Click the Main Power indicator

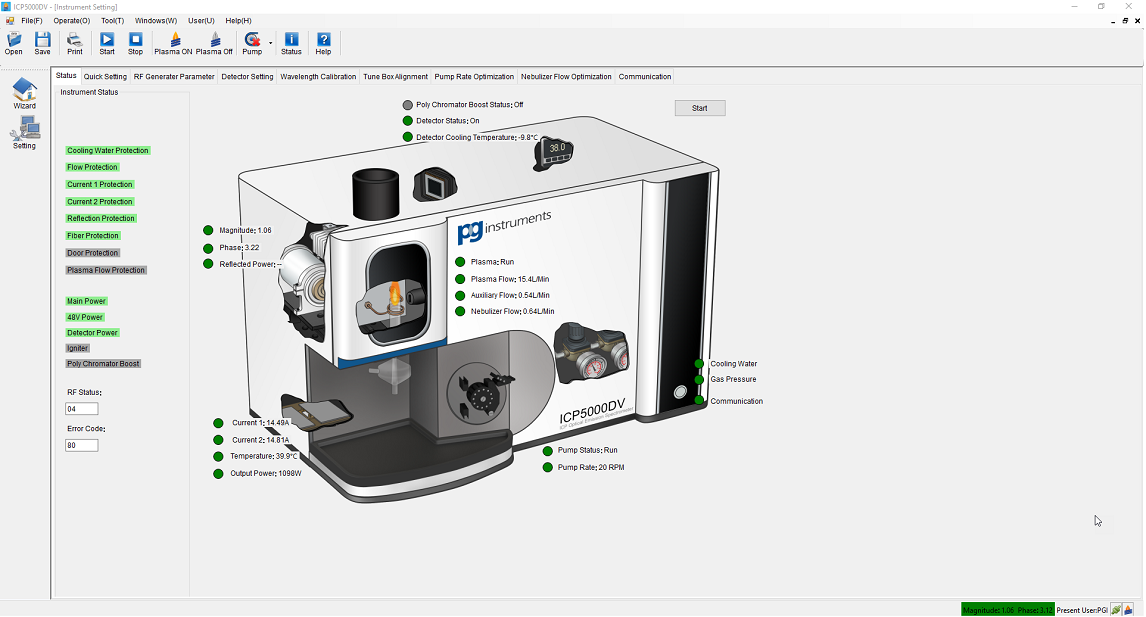click(86, 301)
